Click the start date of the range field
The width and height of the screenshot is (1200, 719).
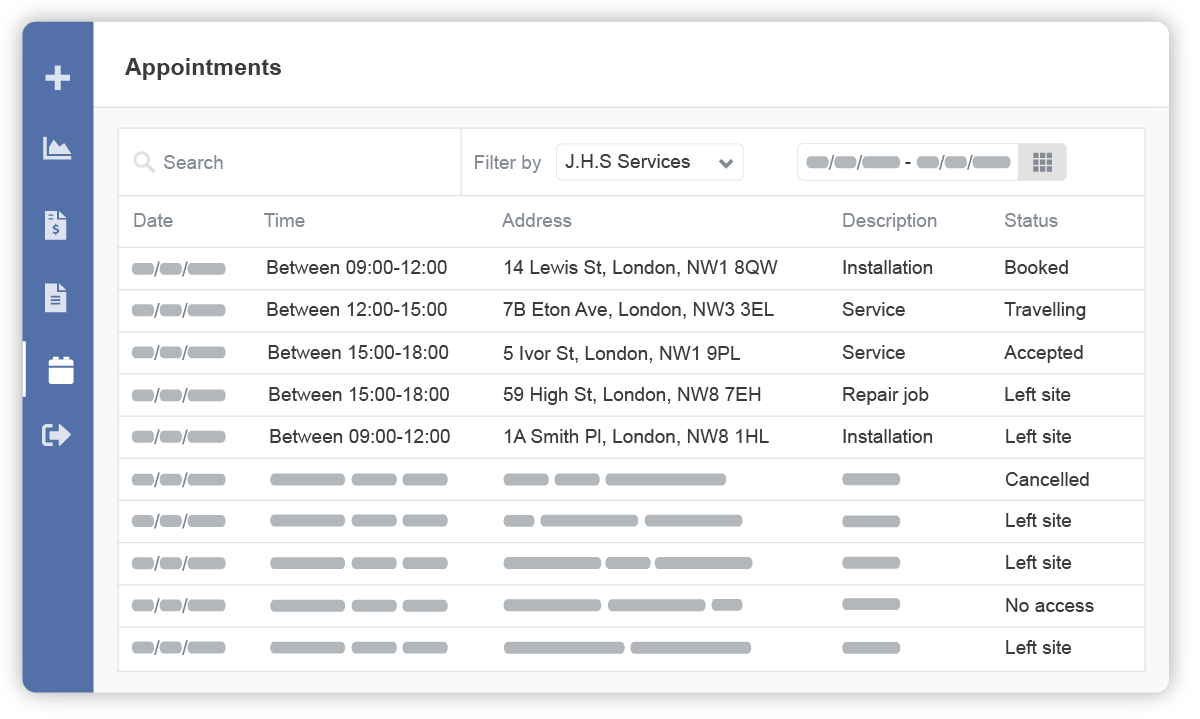pyautogui.click(x=855, y=161)
